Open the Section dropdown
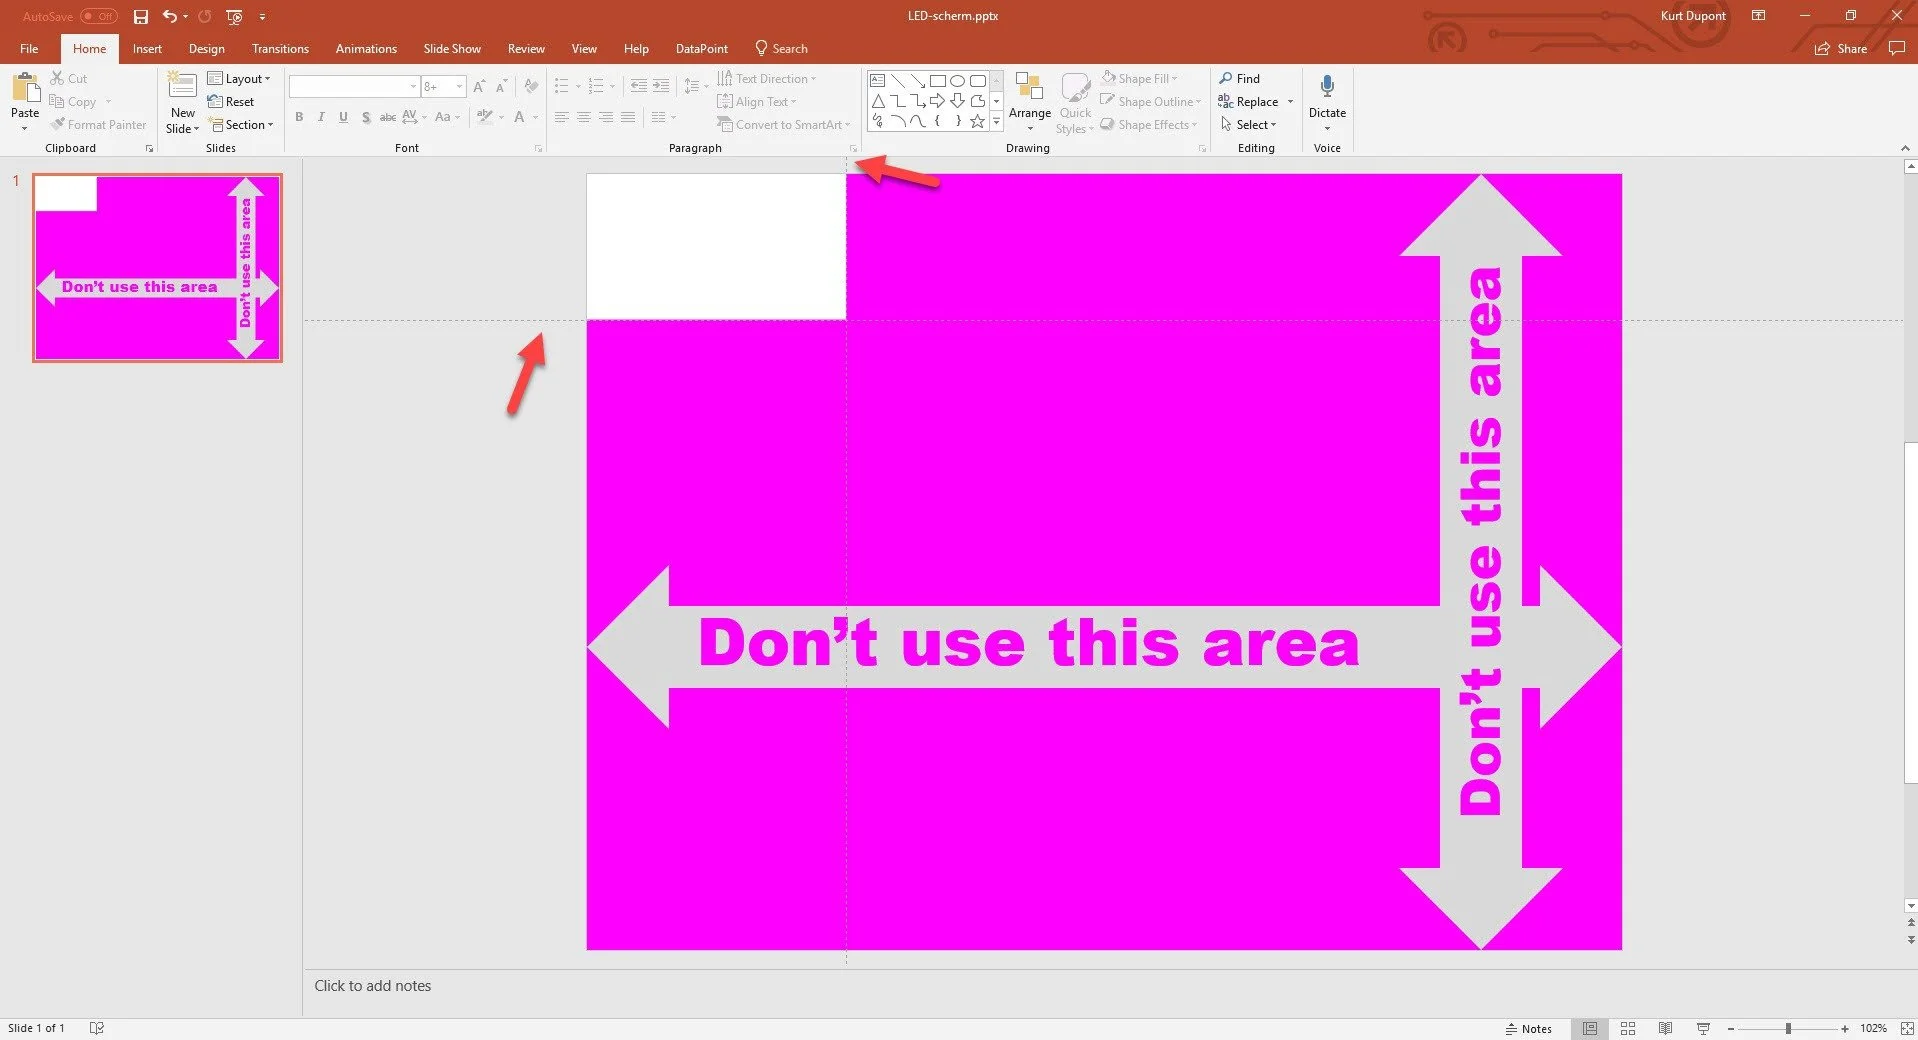 [x=240, y=125]
